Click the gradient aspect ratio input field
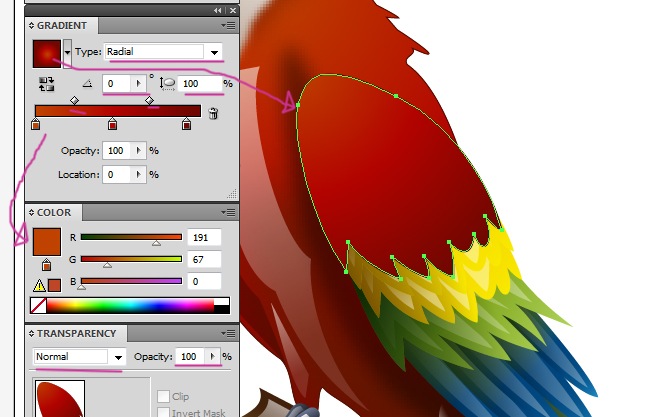The image size is (650, 417). coord(202,85)
